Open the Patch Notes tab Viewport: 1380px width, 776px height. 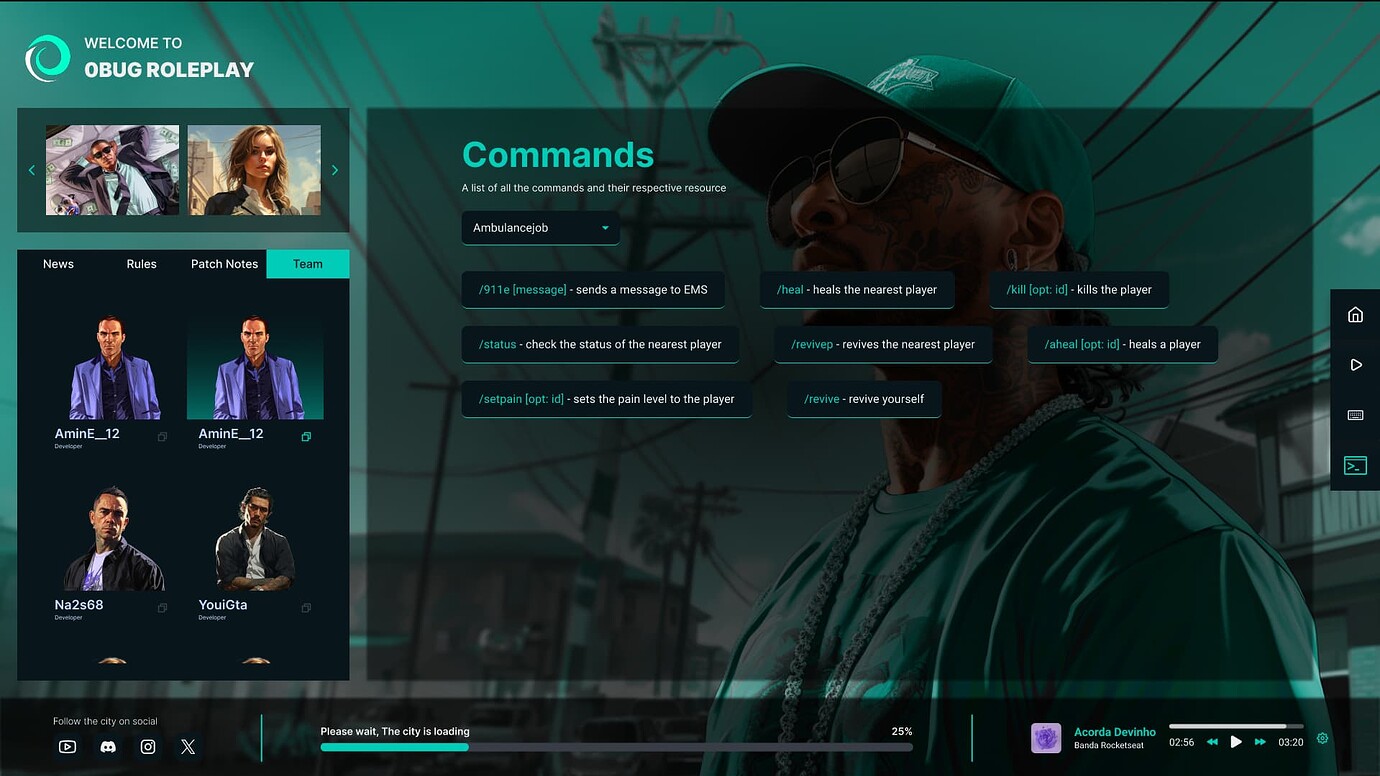pyautogui.click(x=223, y=264)
